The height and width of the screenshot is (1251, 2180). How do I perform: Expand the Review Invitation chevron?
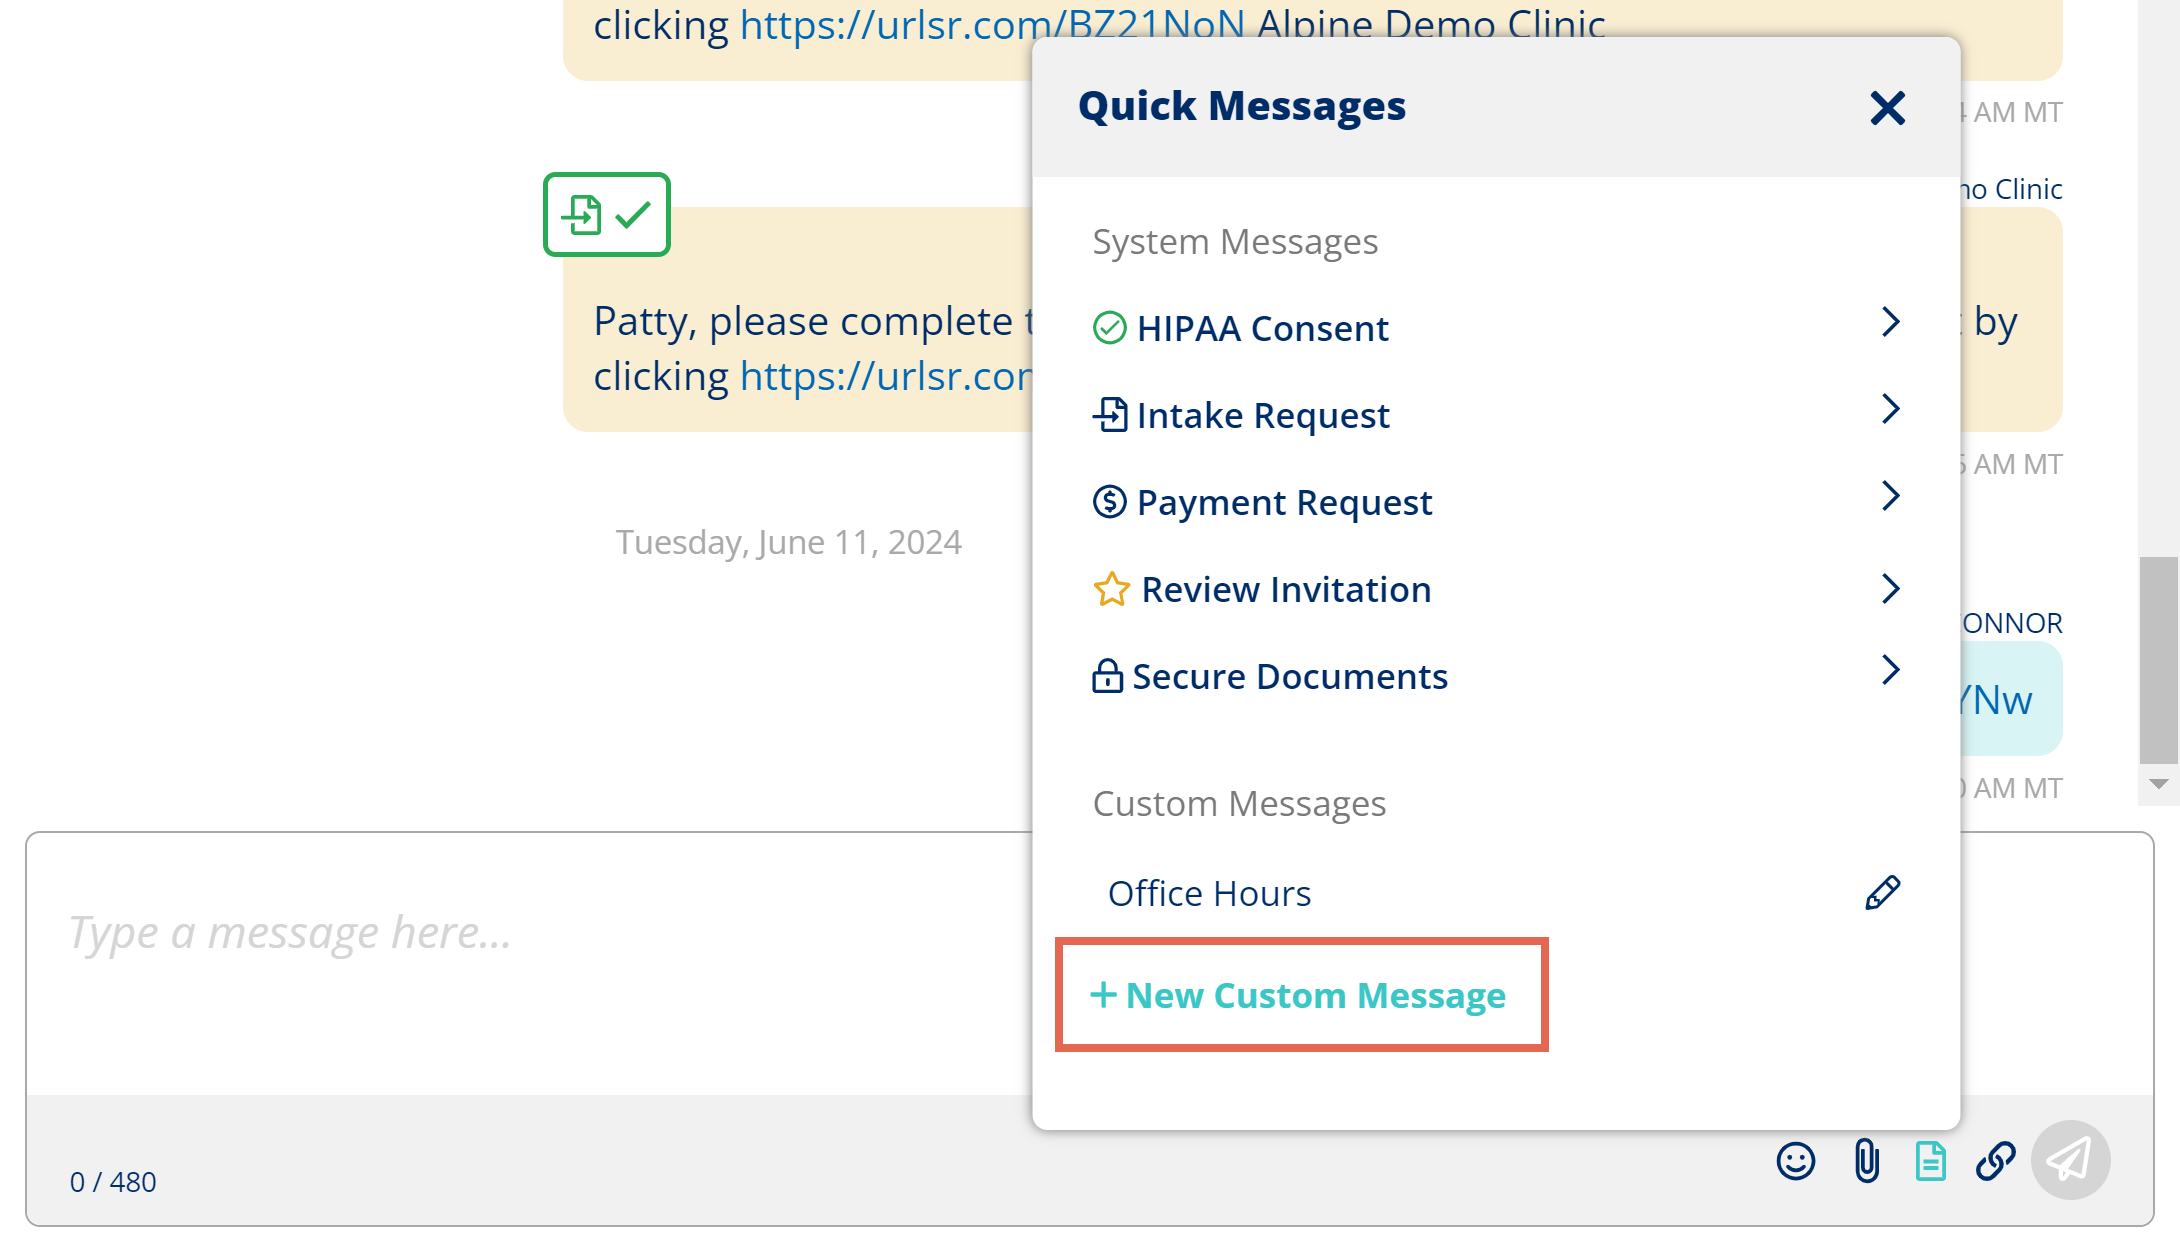click(x=1890, y=589)
